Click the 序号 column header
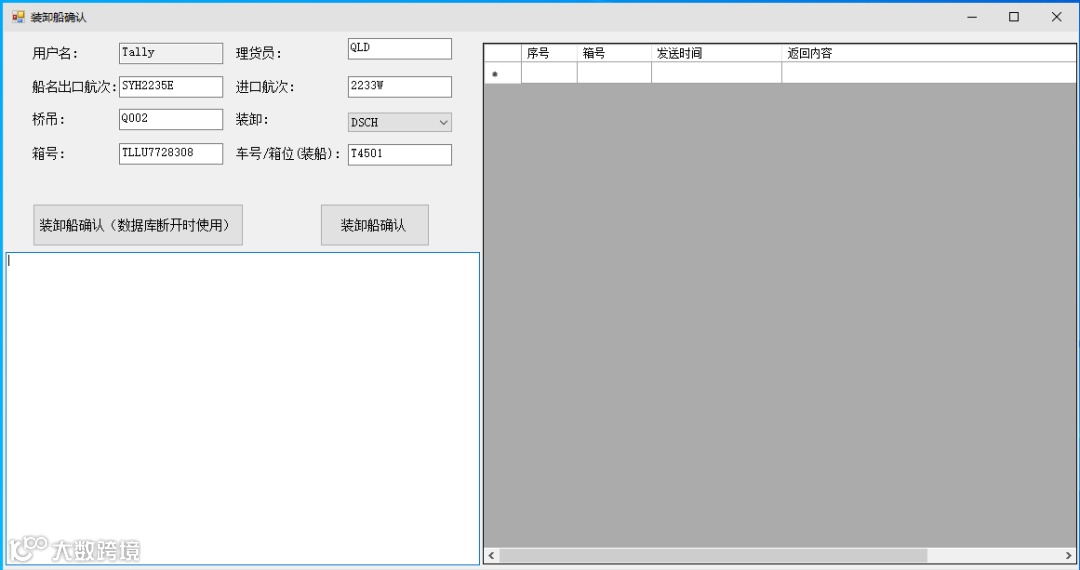The height and width of the screenshot is (570, 1080). 549,53
